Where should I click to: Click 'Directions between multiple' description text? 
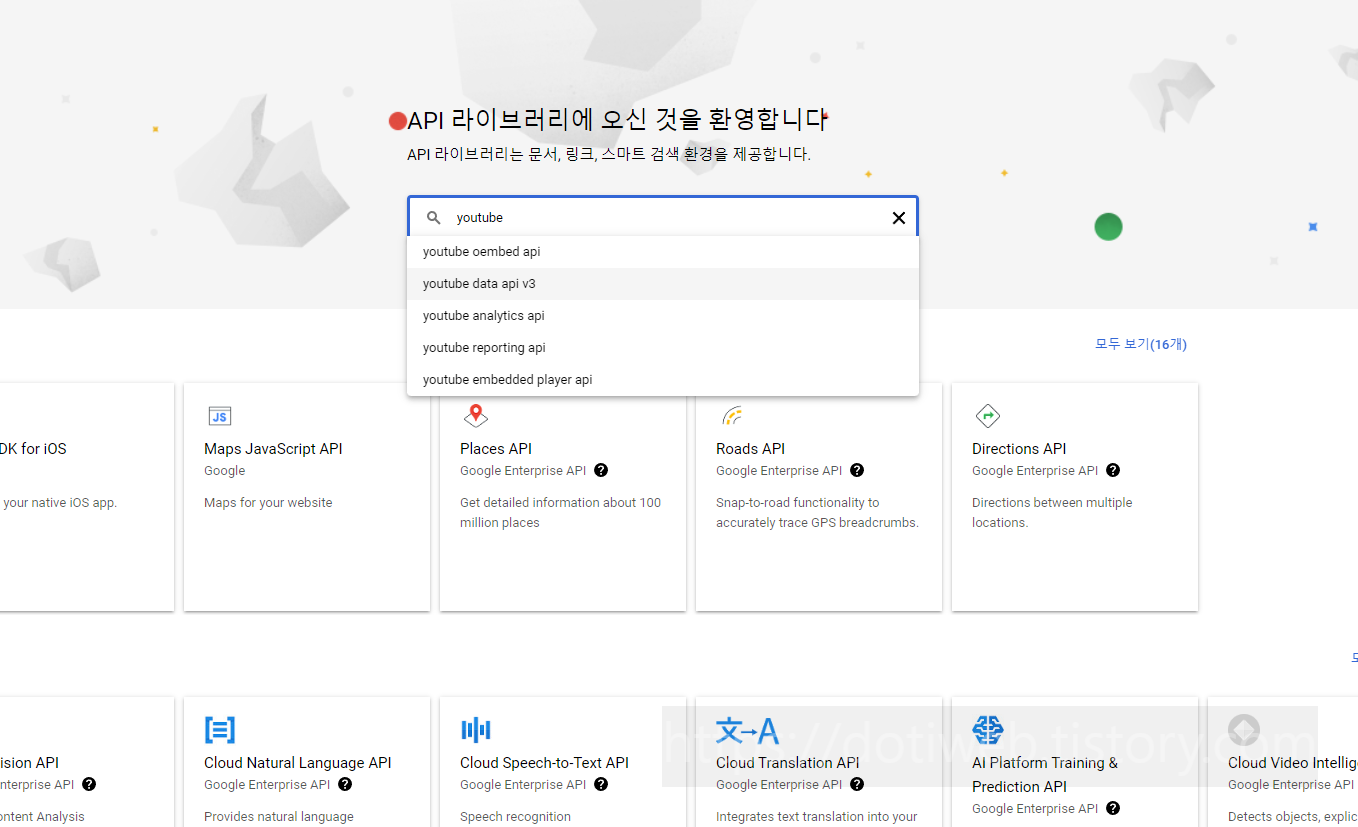(x=1052, y=503)
